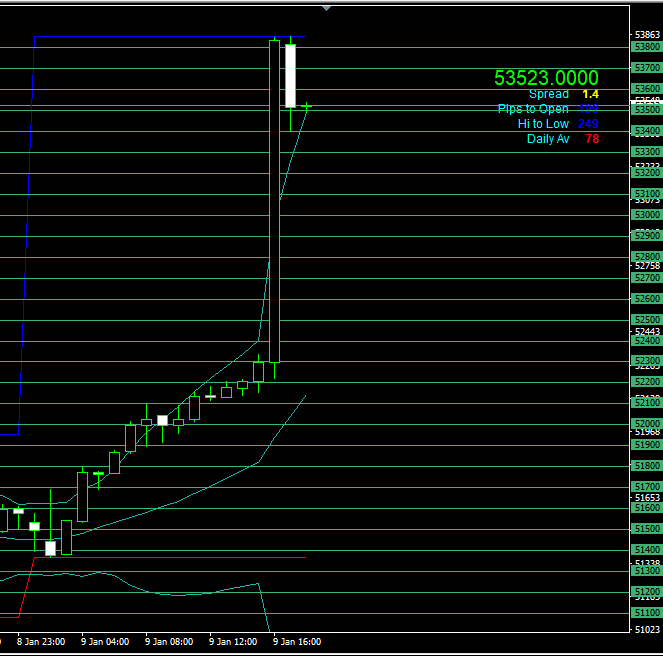
Task: Select the Hi to Low label
Action: 543,124
